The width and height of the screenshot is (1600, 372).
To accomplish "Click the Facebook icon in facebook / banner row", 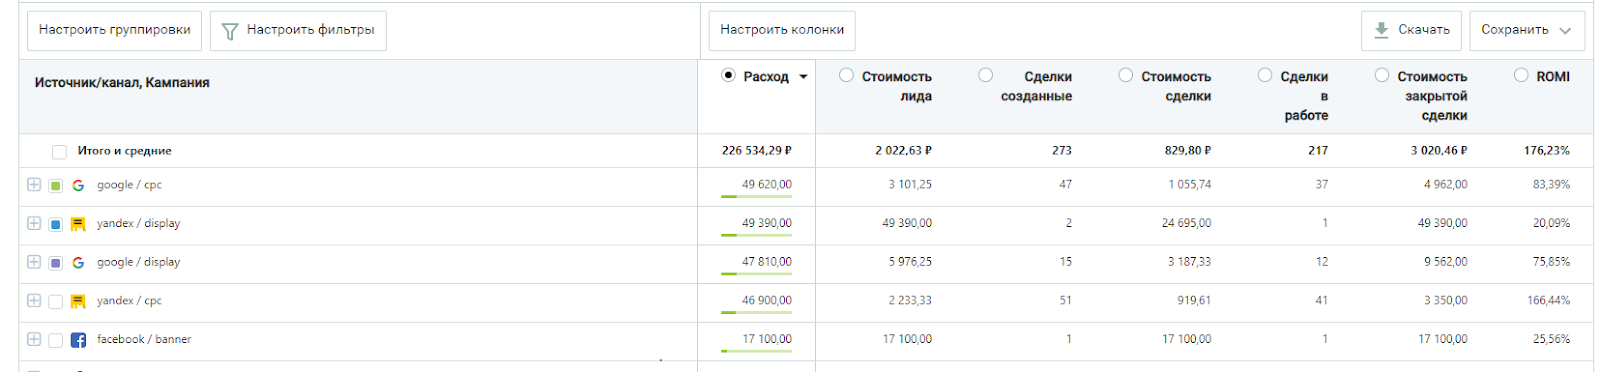I will [x=78, y=340].
